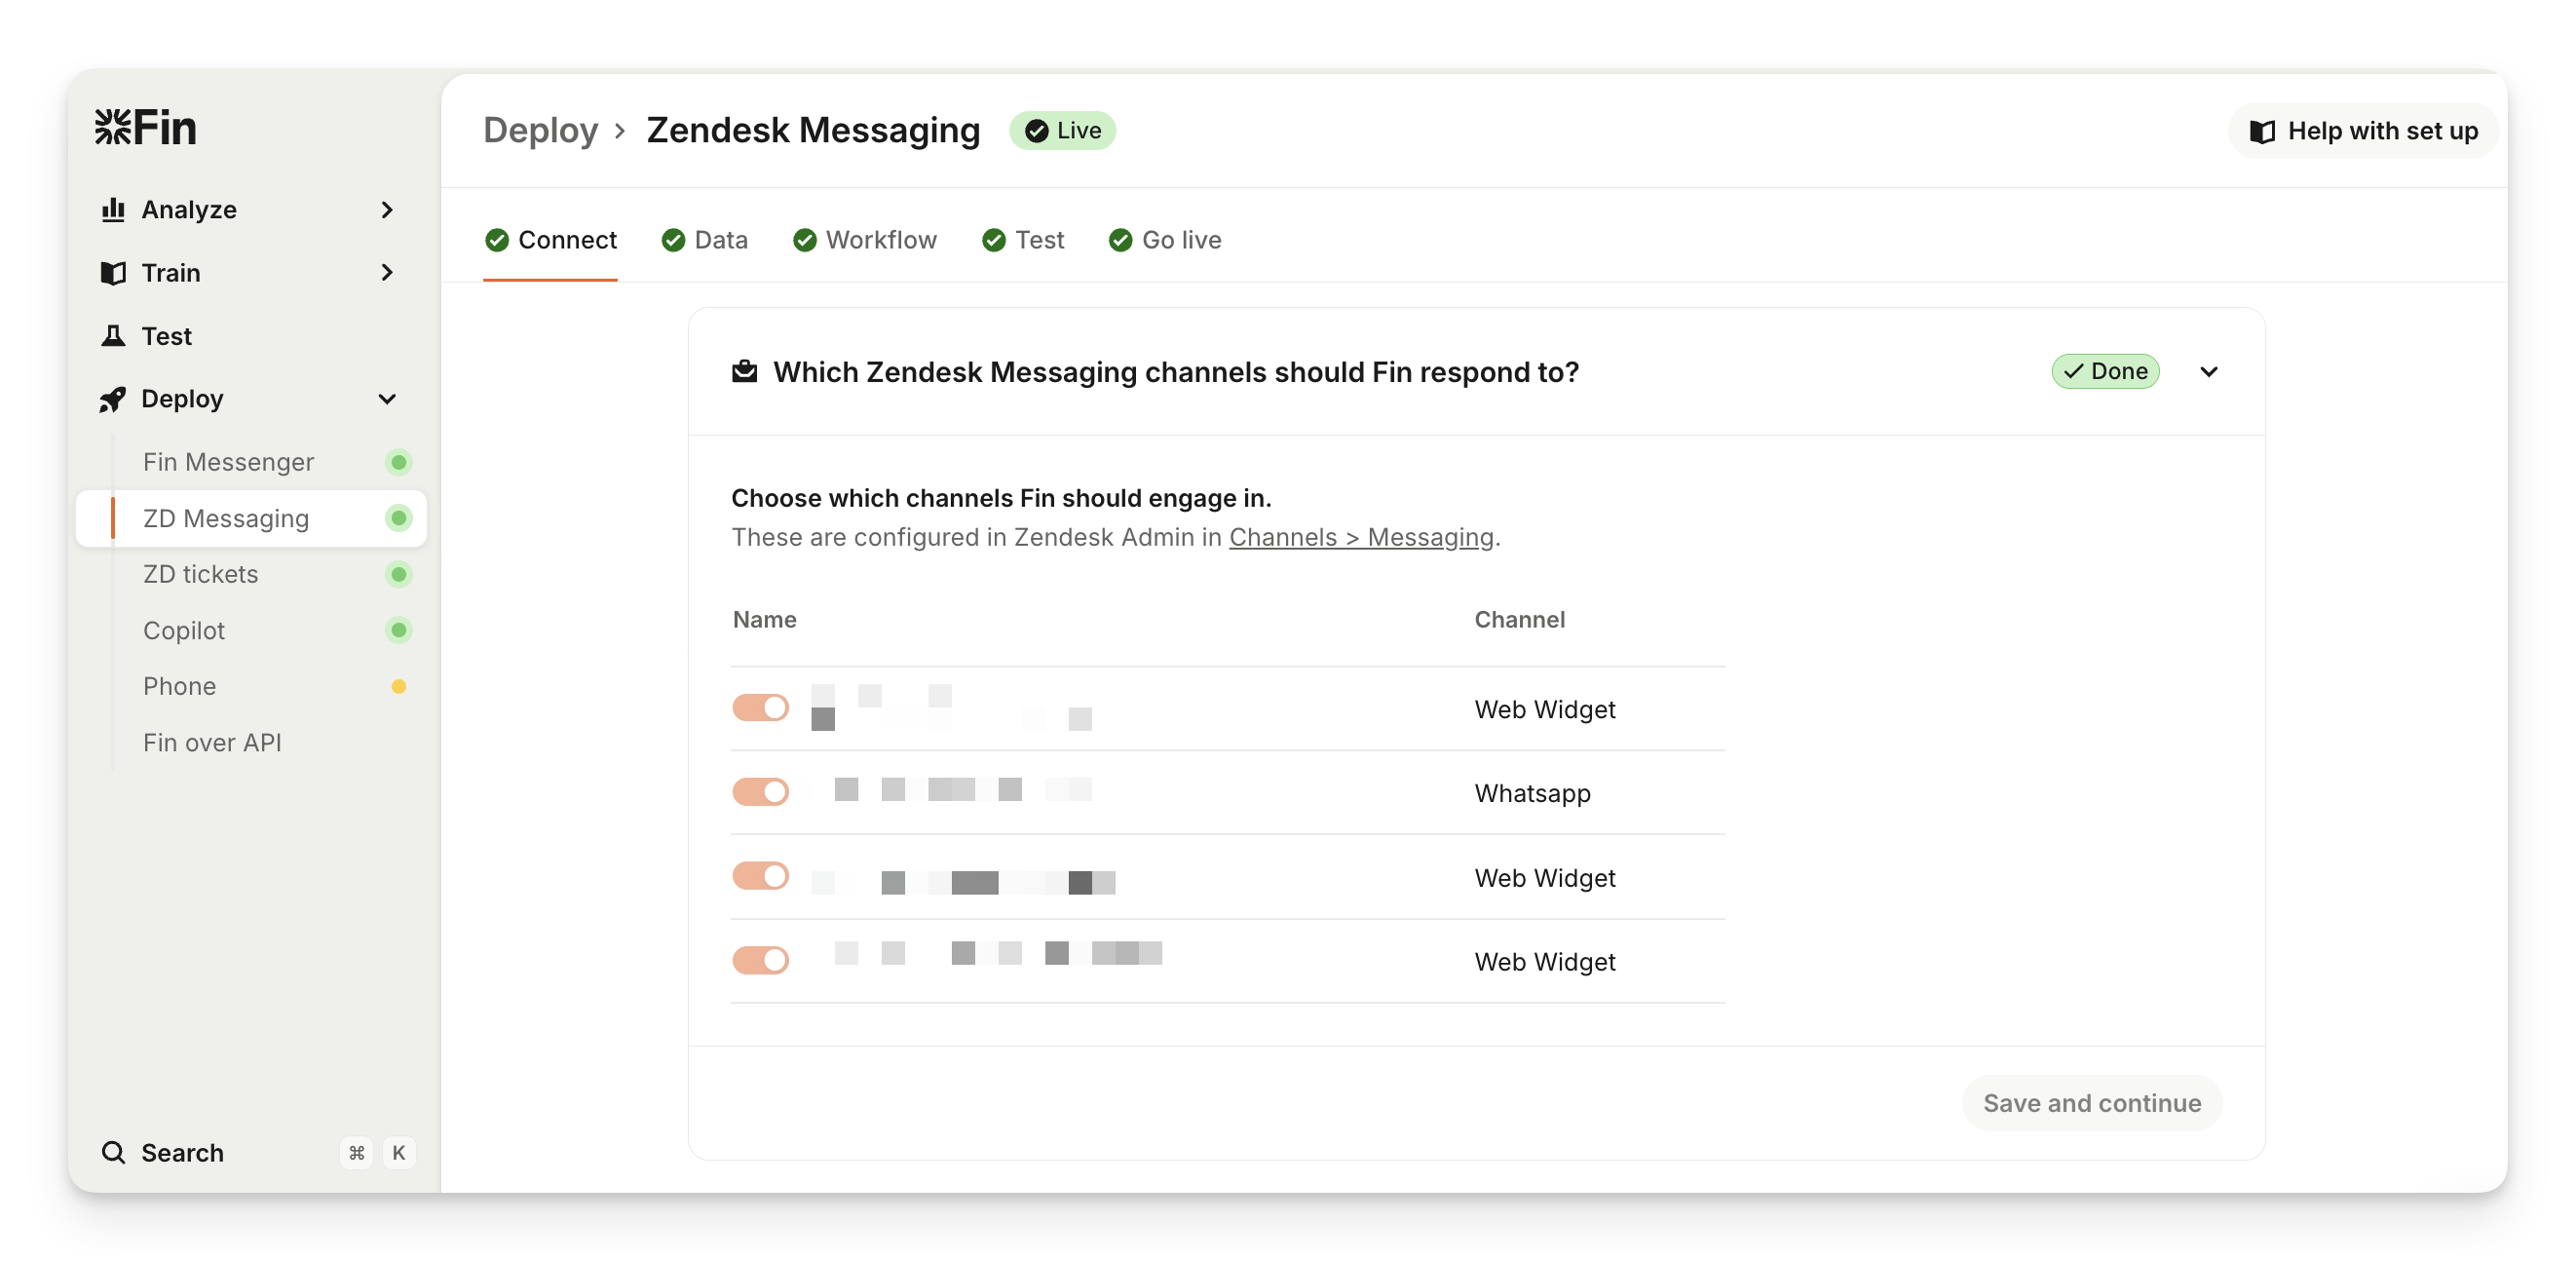
Task: Toggle the last Web Widget channel switch
Action: [x=760, y=960]
